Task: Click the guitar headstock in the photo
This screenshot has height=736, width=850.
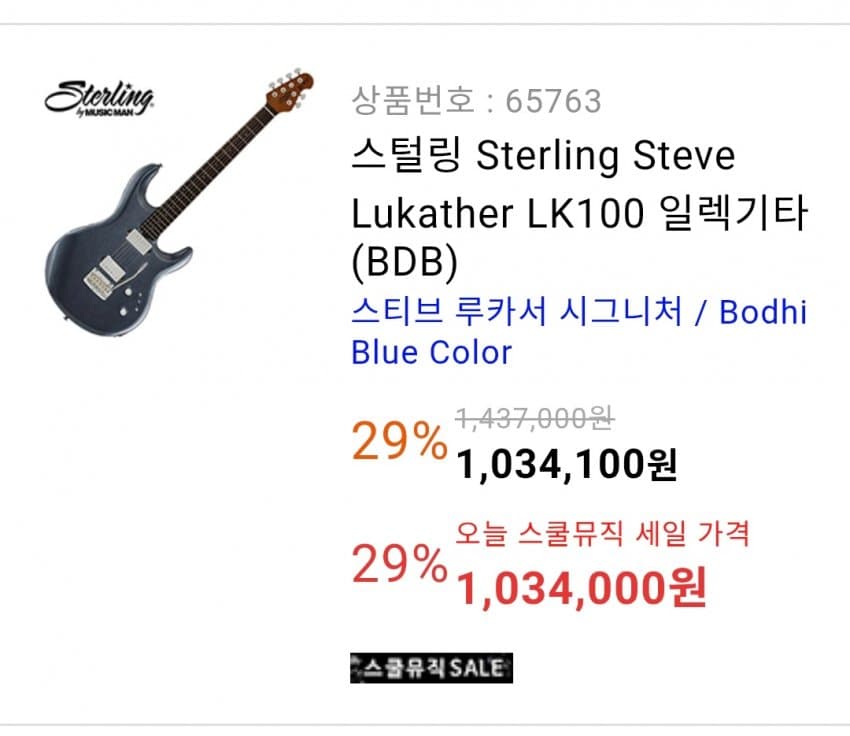Action: pos(290,88)
